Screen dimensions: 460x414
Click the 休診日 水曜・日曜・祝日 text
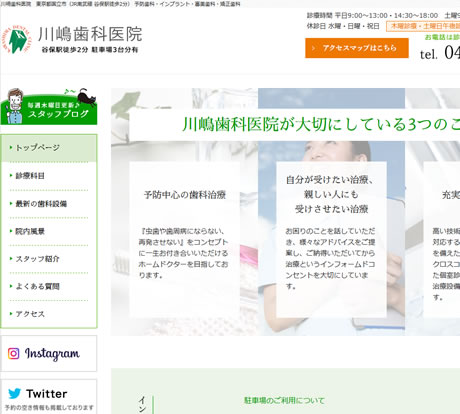pyautogui.click(x=343, y=26)
